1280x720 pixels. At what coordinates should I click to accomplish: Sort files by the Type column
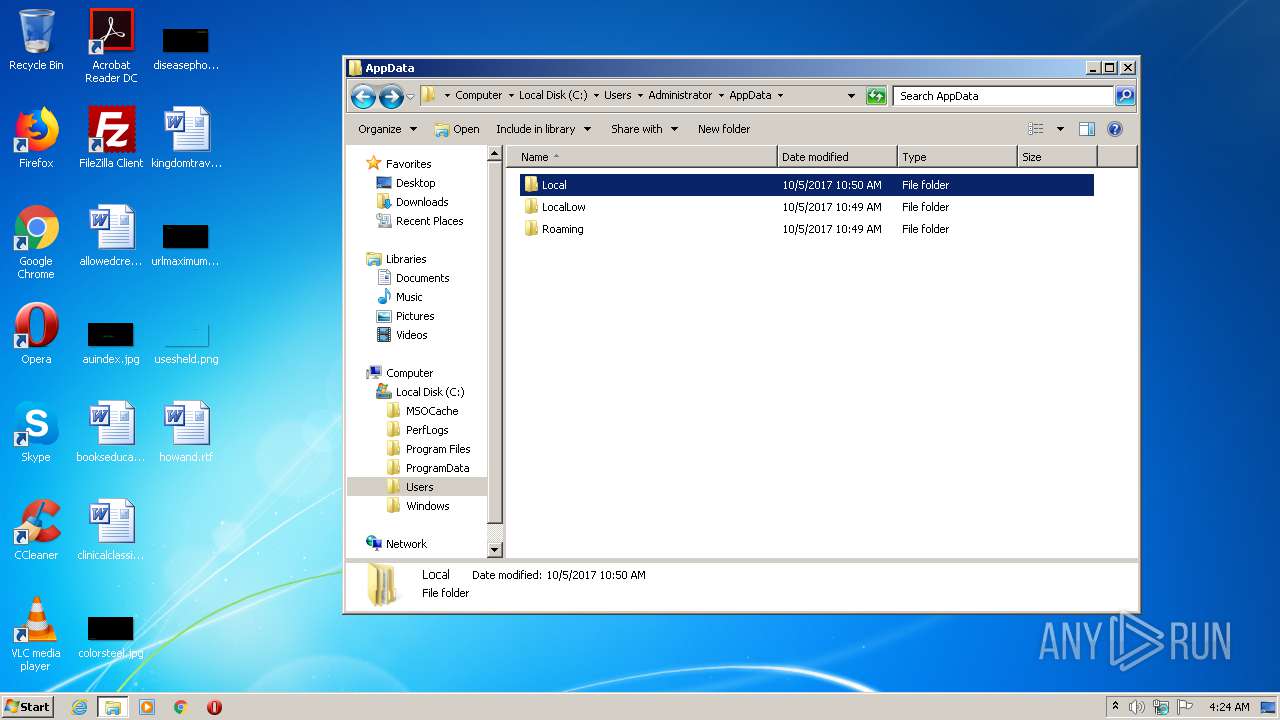pos(957,157)
